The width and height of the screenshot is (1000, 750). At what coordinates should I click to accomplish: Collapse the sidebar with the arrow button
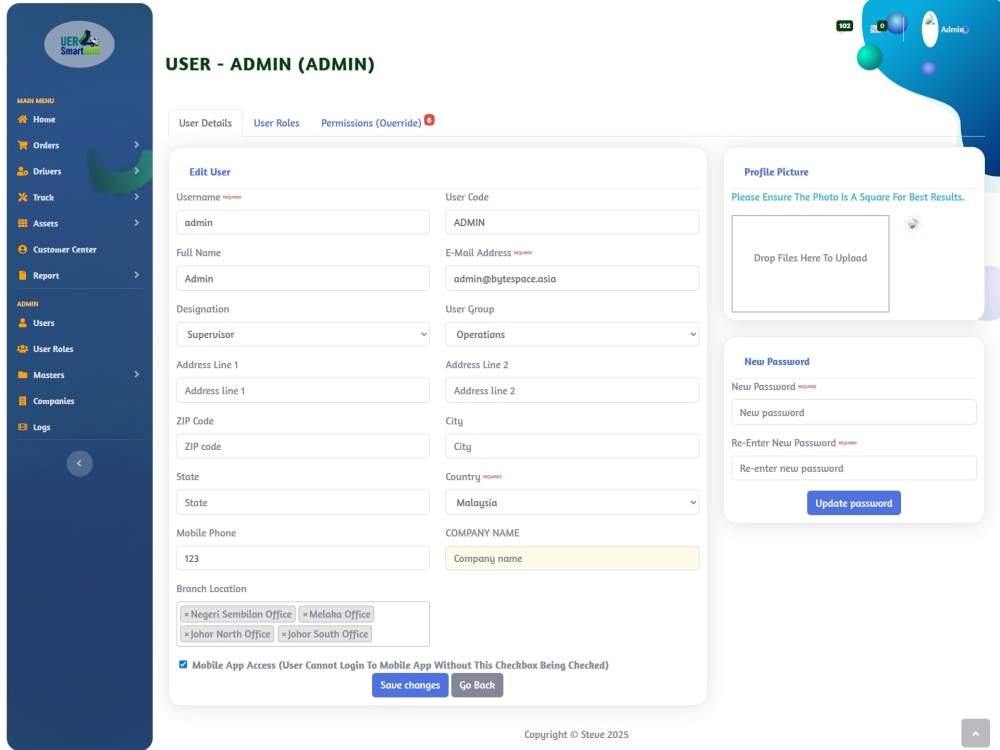click(80, 464)
